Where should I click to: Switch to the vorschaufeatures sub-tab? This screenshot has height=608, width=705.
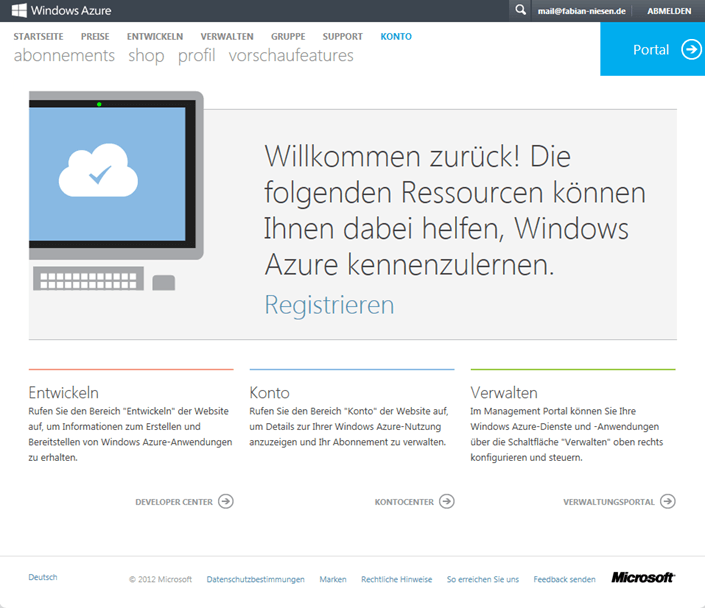[x=291, y=55]
